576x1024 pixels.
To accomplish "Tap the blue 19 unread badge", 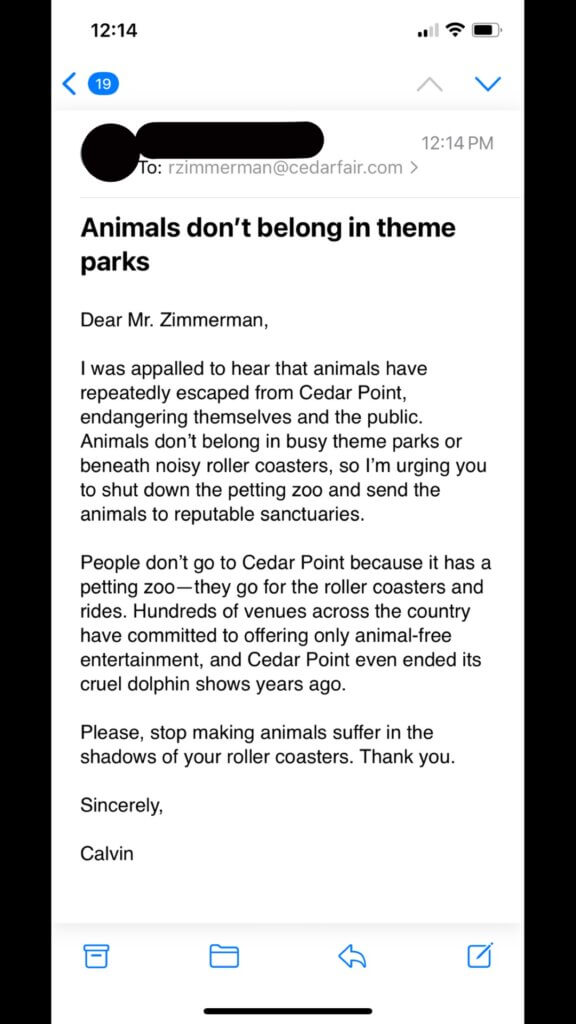I will tap(103, 84).
